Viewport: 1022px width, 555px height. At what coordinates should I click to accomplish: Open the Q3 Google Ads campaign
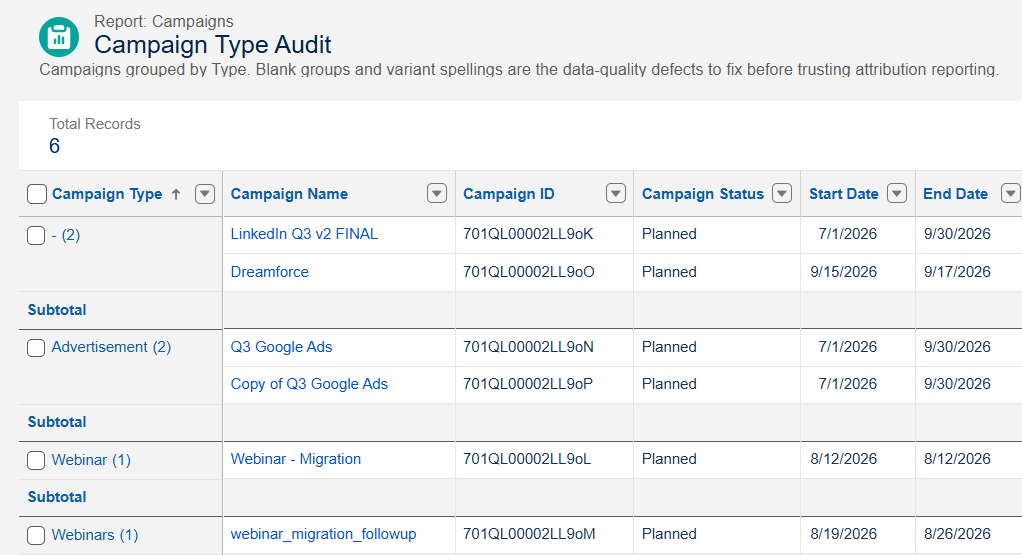coord(282,347)
